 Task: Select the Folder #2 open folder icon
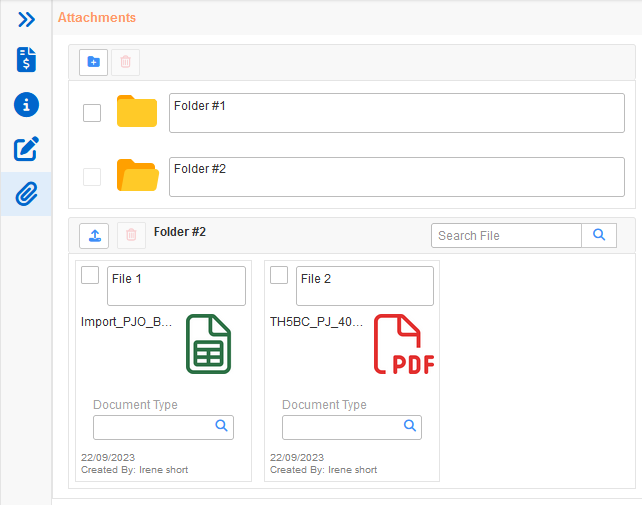tap(137, 175)
